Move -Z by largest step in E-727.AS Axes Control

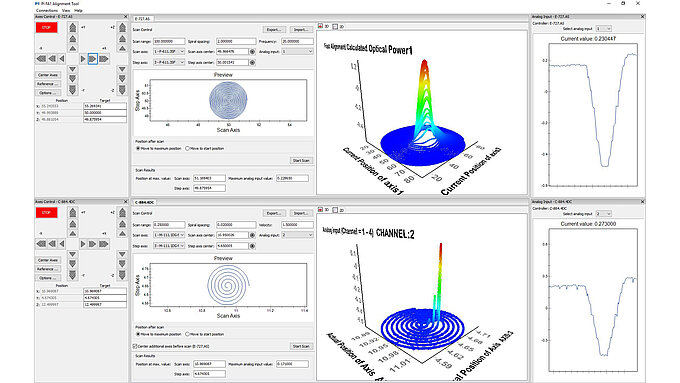pos(122,89)
